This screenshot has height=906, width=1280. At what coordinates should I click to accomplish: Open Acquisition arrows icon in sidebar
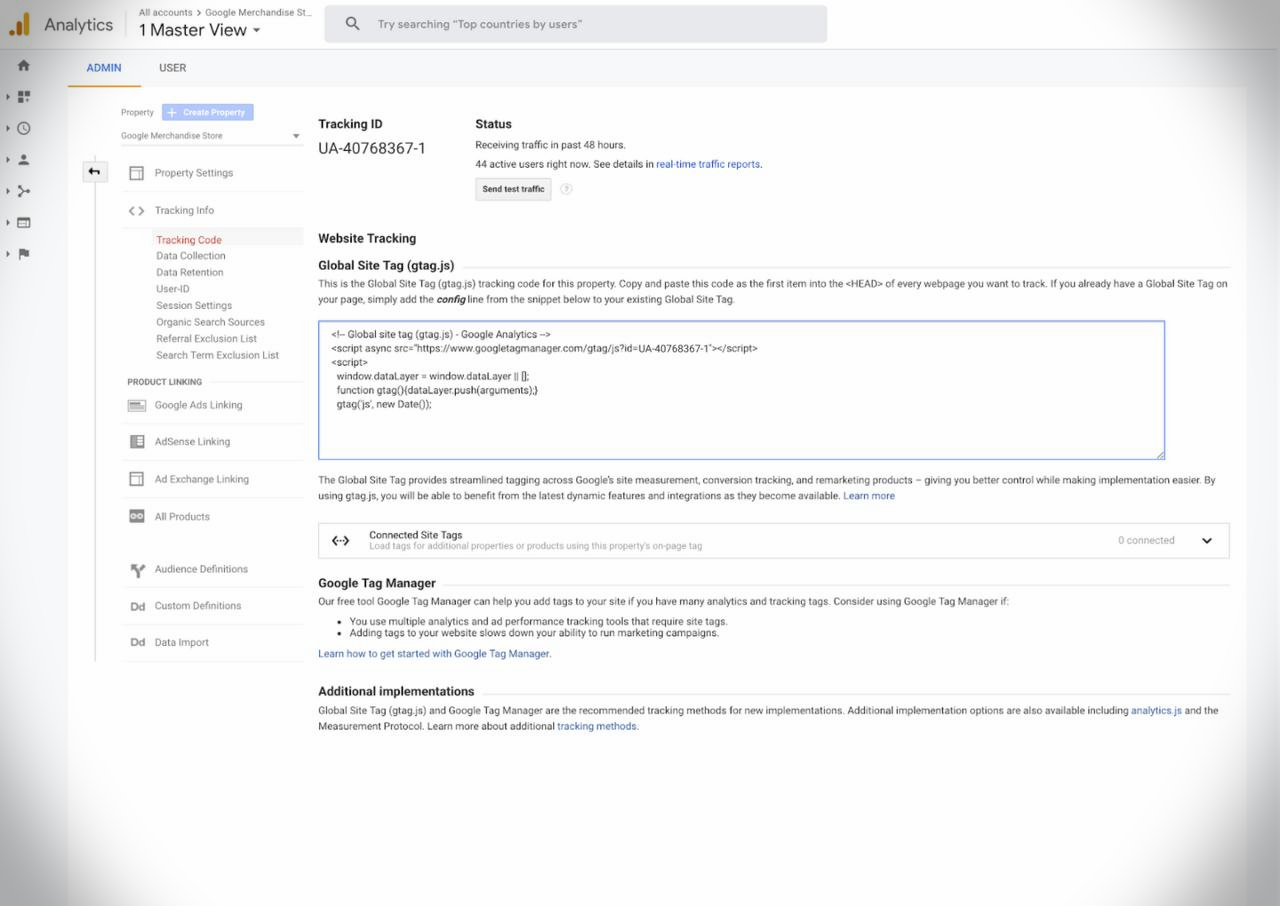[24, 191]
